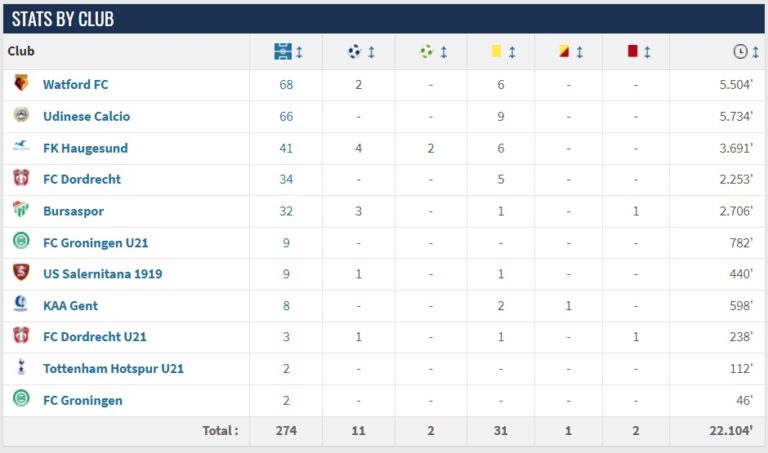Open the Udinese Calcio club link
Viewport: 768px width, 453px height.
pos(86,116)
